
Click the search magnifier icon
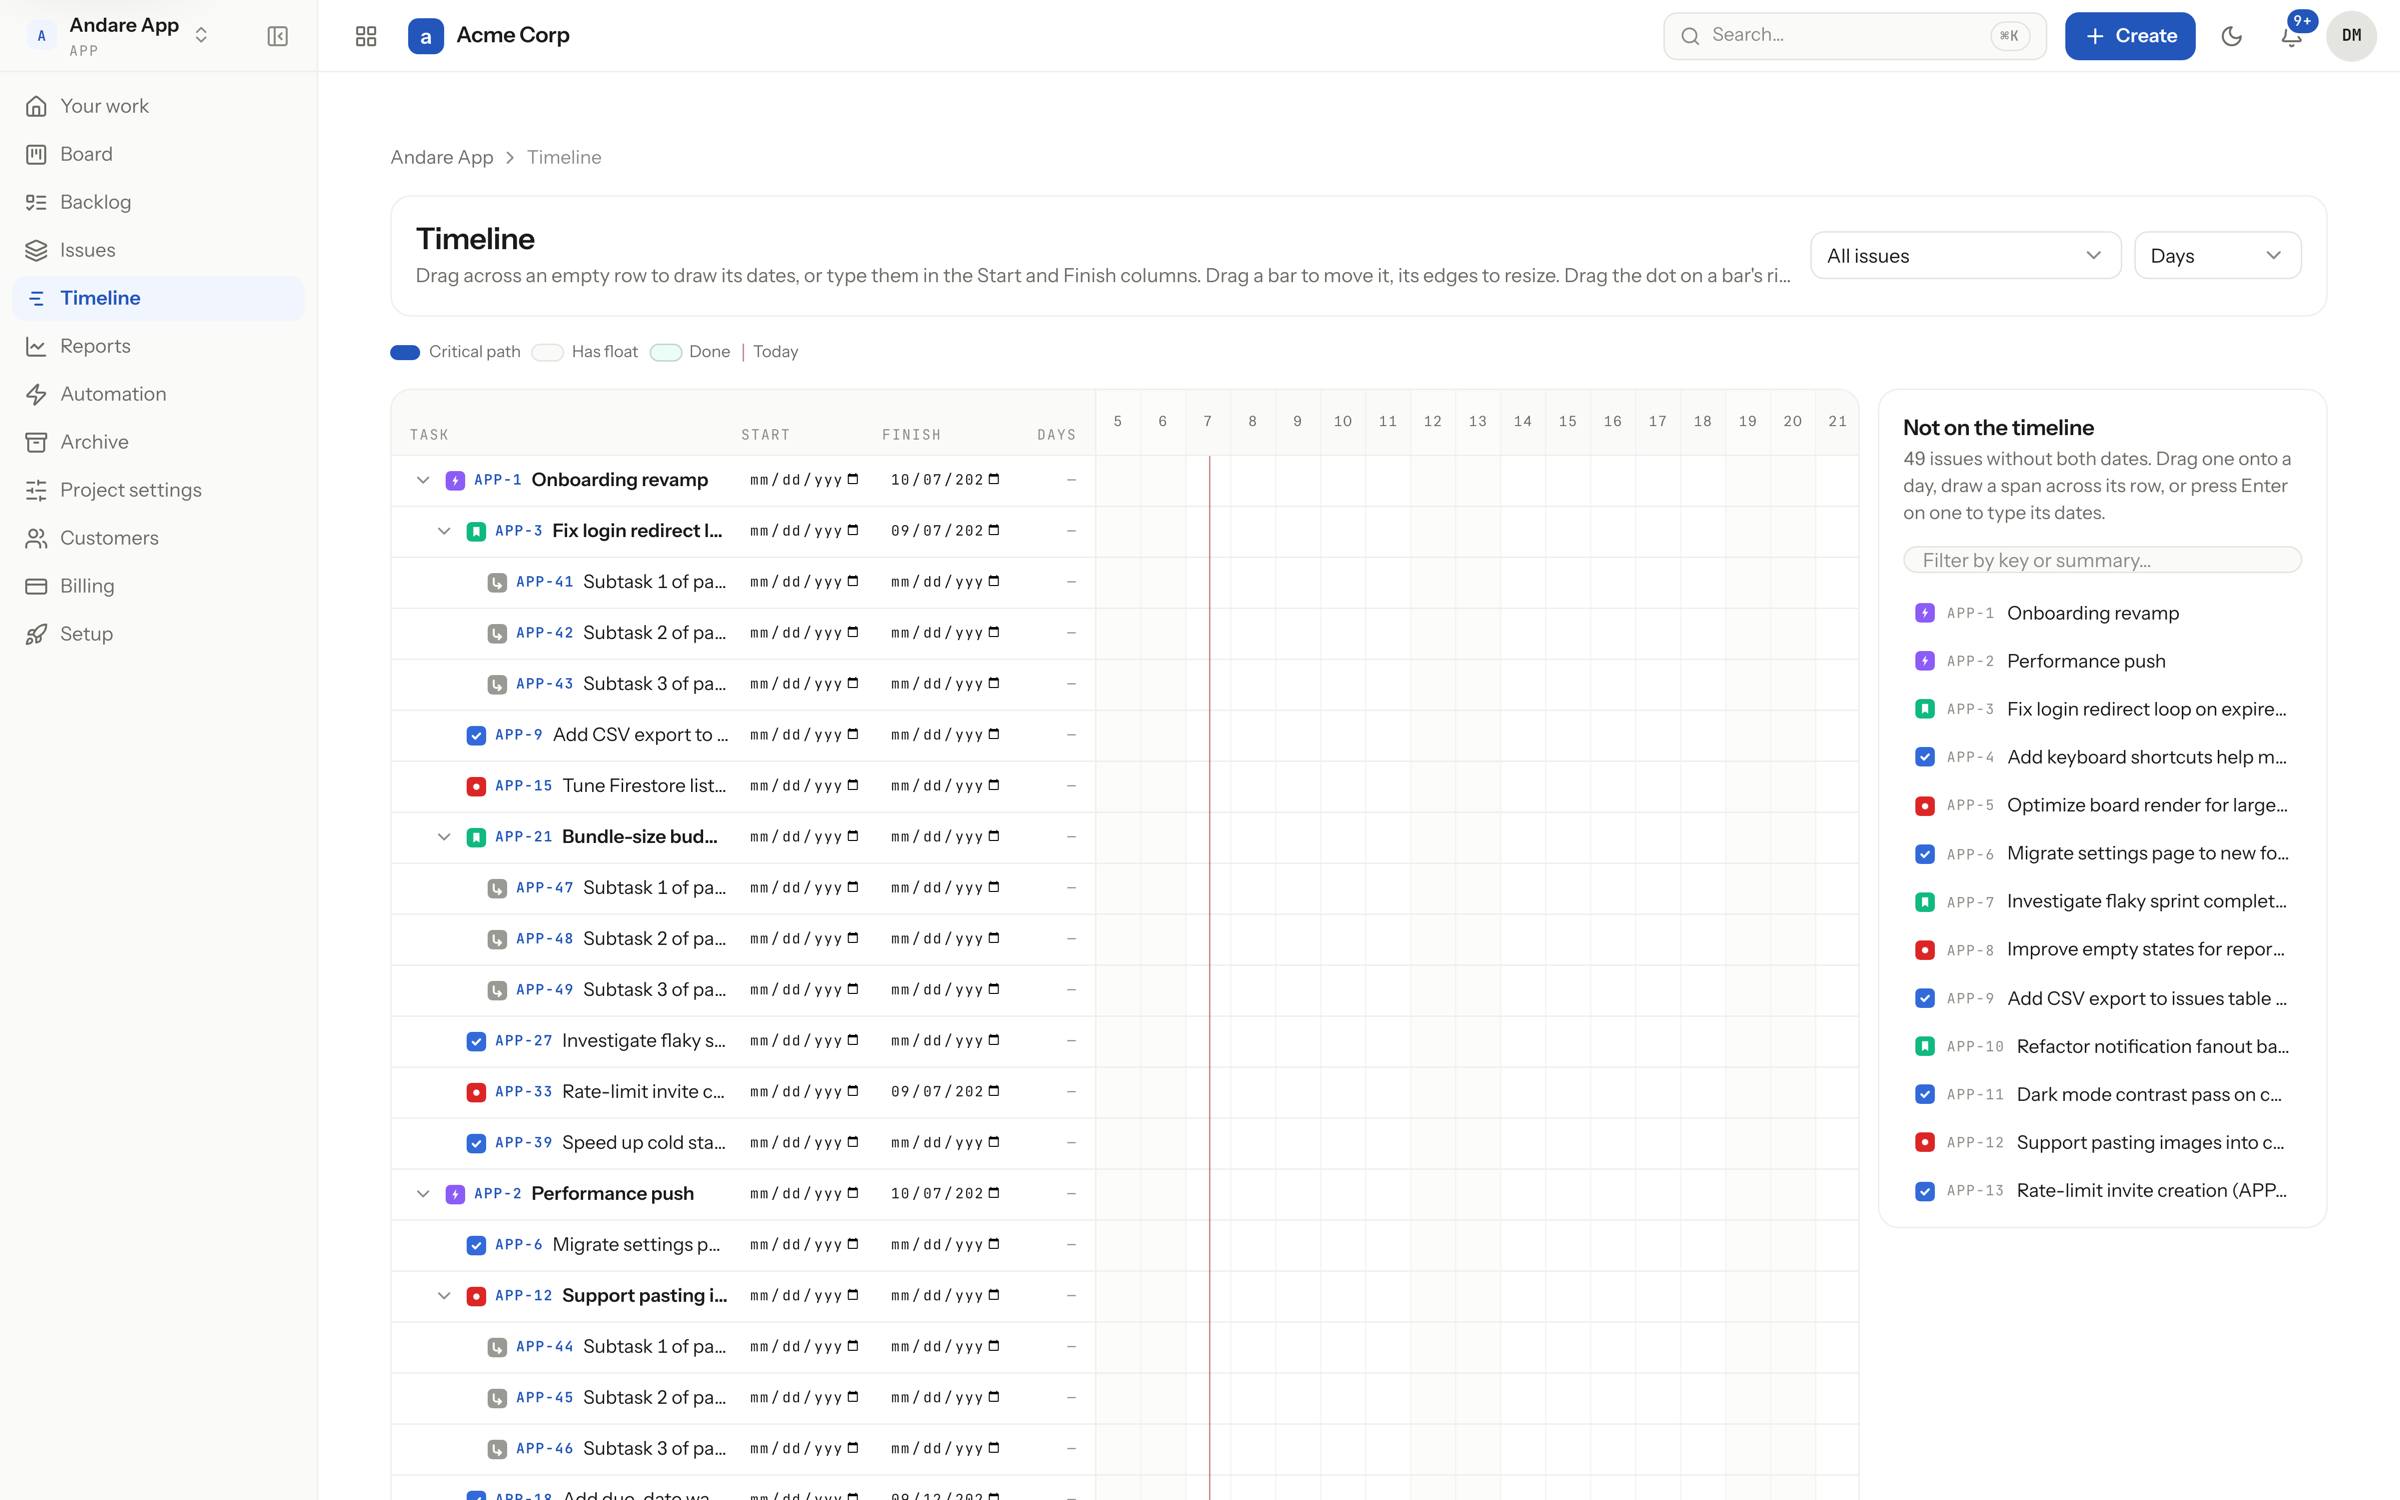click(x=1690, y=36)
